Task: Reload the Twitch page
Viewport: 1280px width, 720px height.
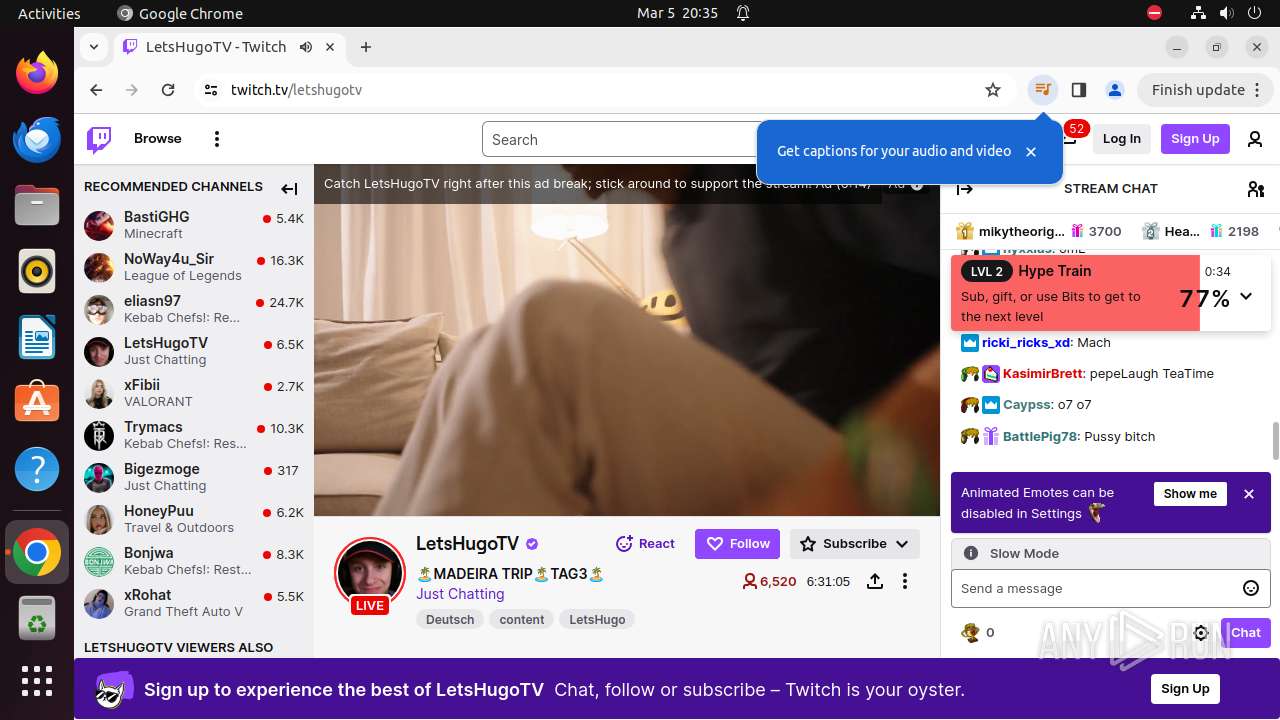Action: 168,90
